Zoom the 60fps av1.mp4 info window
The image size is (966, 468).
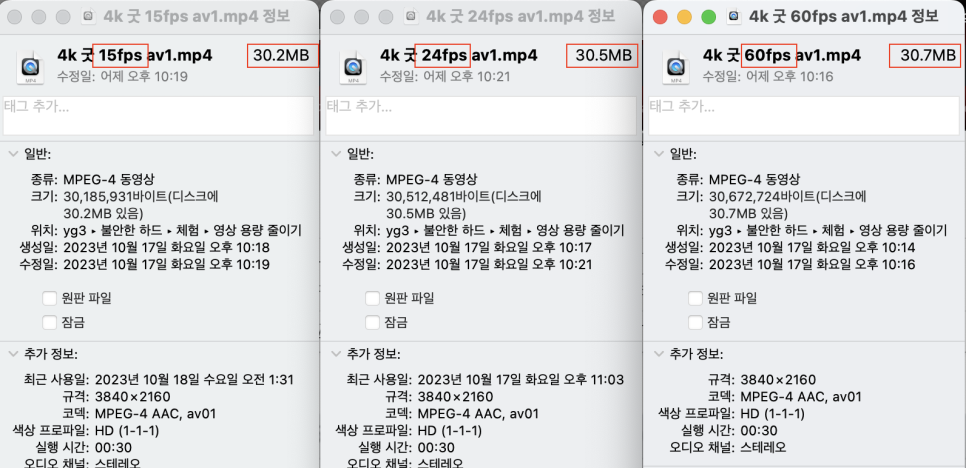tap(709, 17)
